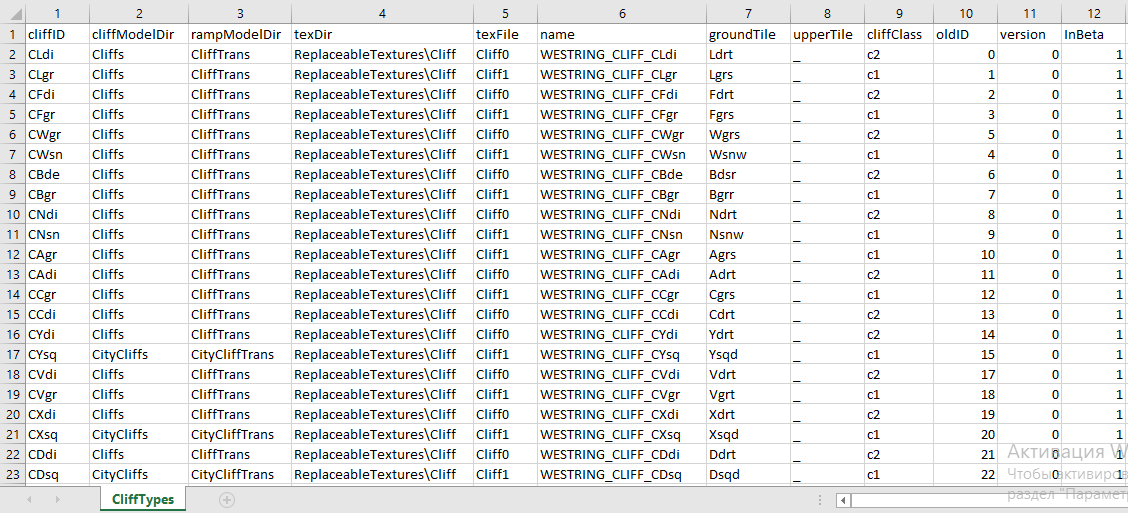Select cell WESTRING_CLIFF_CDdi

(622, 454)
